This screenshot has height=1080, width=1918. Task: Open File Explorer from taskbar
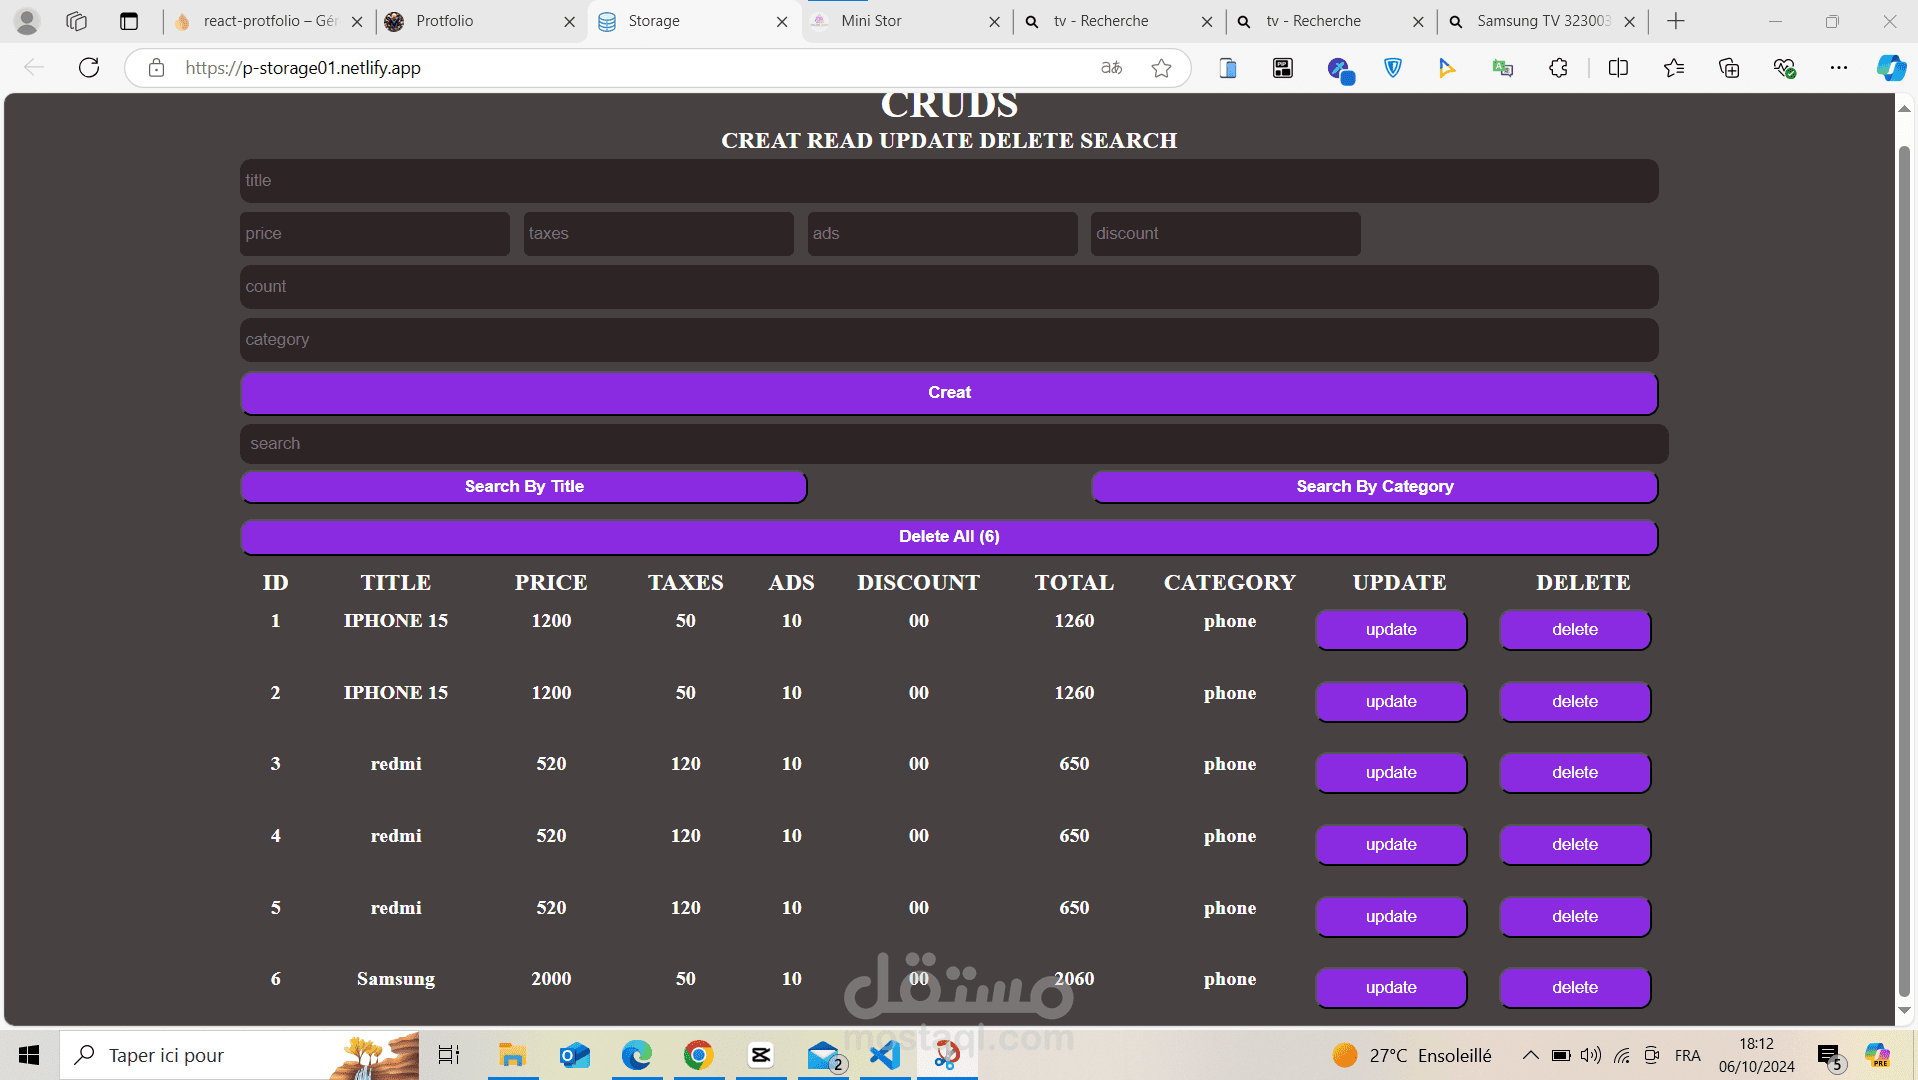click(513, 1055)
